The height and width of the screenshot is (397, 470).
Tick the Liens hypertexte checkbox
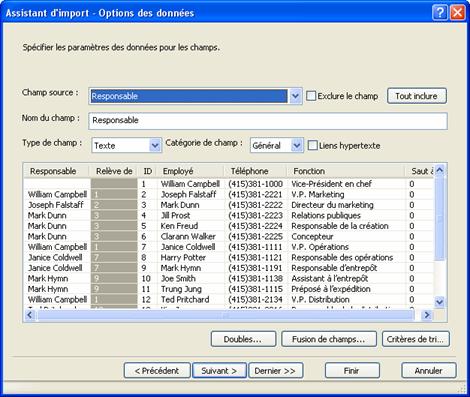pyautogui.click(x=312, y=145)
